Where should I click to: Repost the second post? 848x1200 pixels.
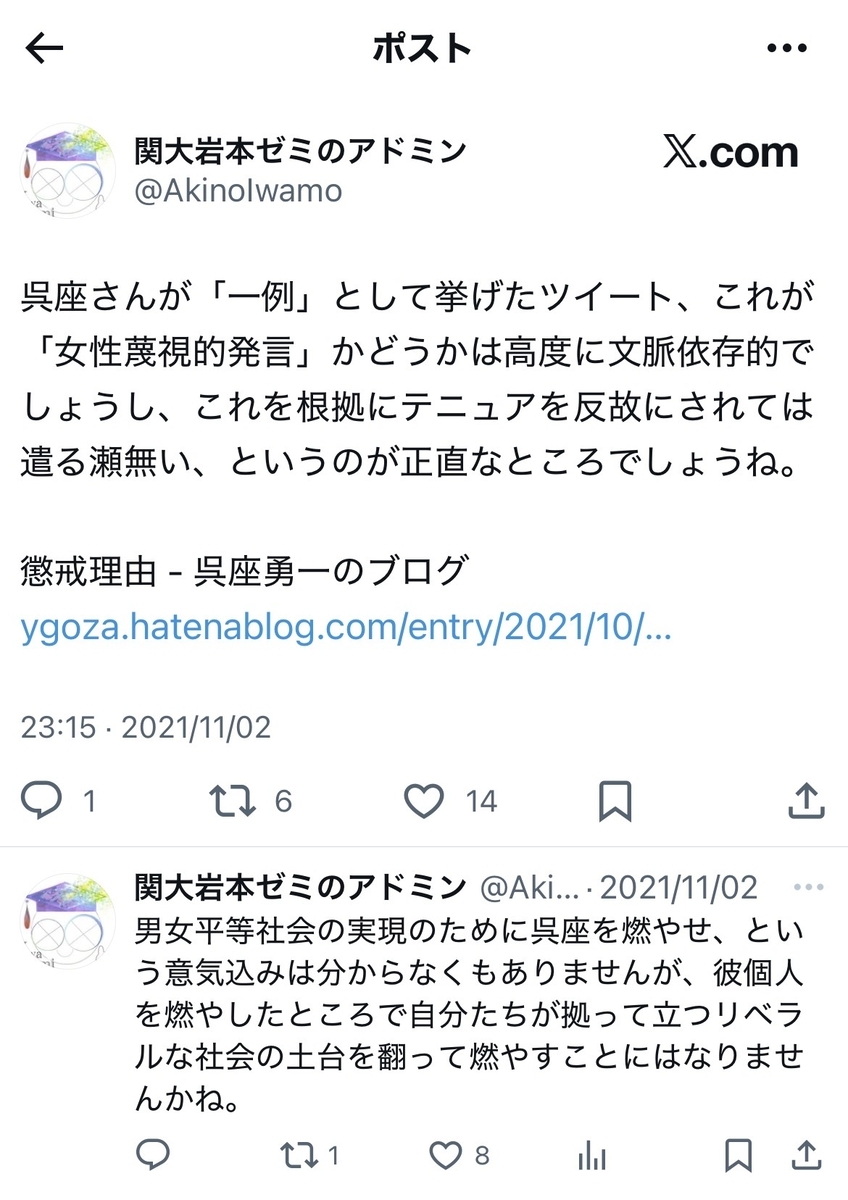pyautogui.click(x=296, y=1155)
